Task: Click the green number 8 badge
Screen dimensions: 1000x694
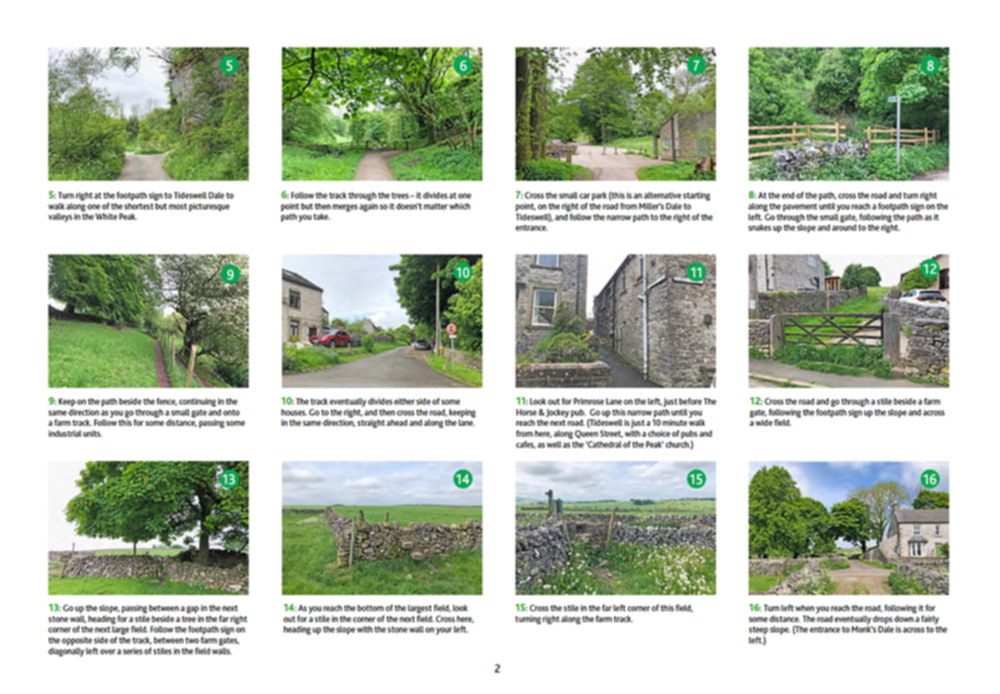Action: (x=930, y=66)
